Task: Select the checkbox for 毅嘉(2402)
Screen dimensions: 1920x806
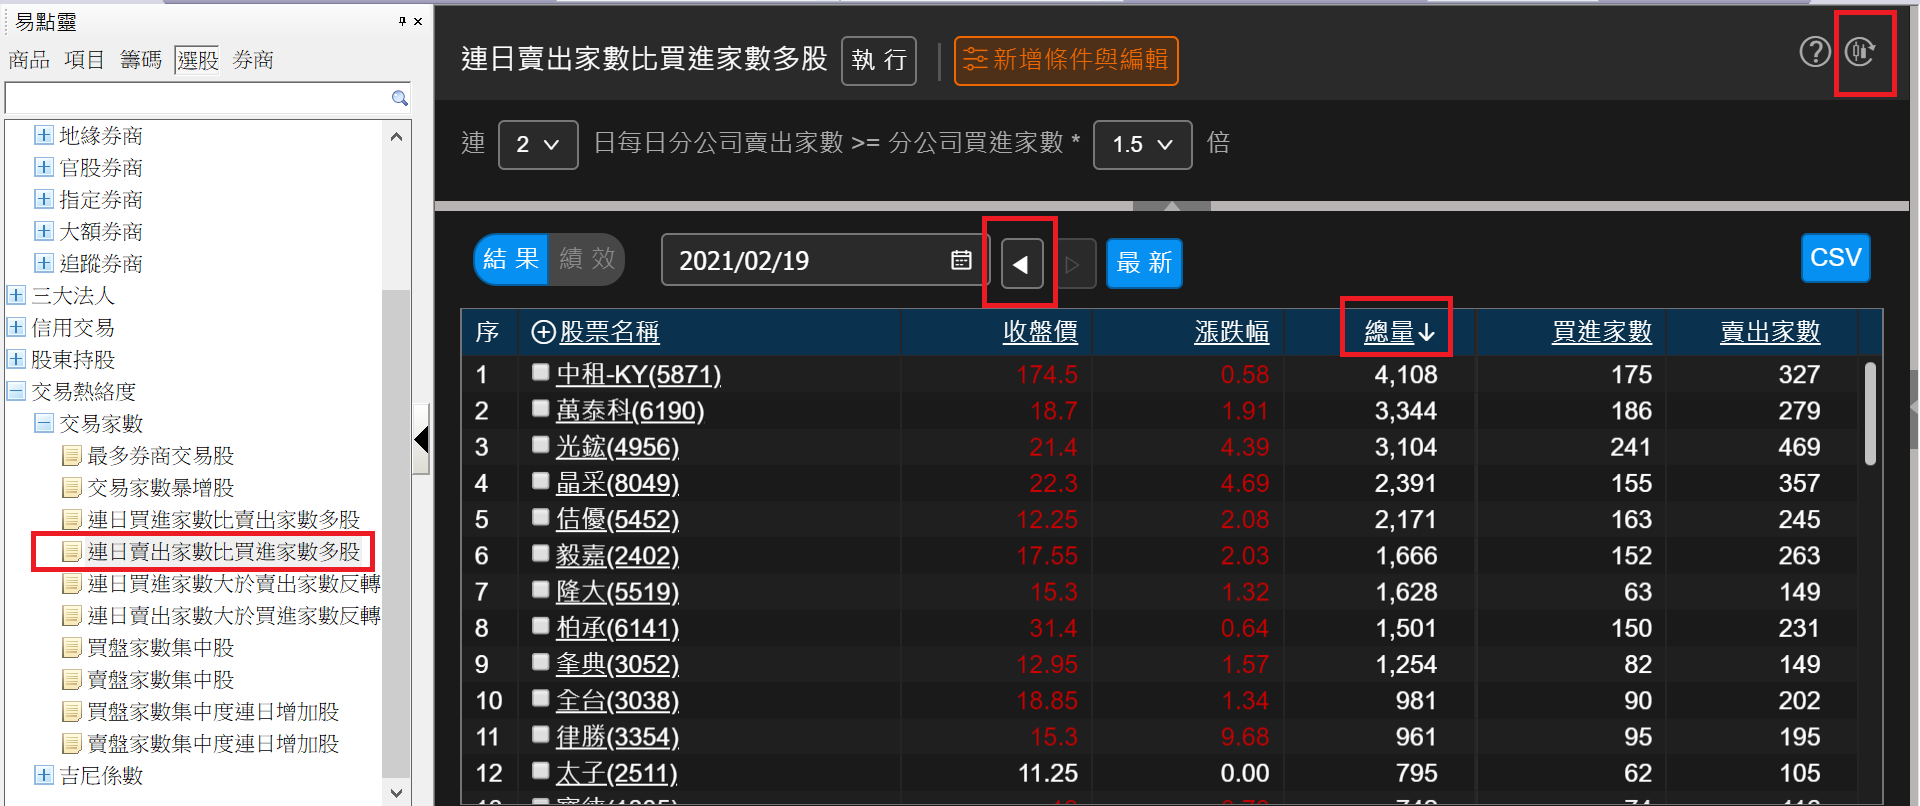Action: 541,554
